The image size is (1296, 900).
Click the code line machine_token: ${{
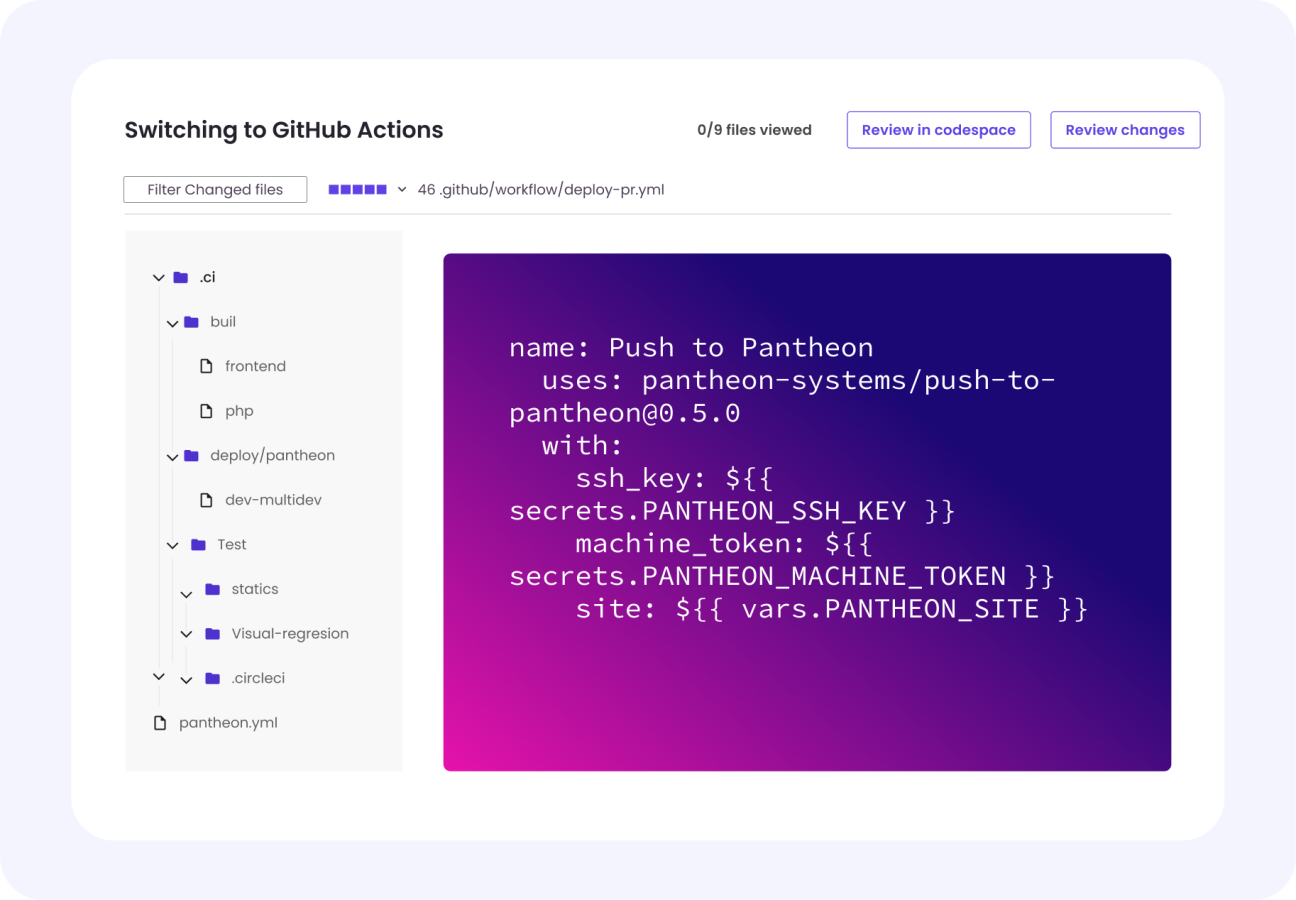click(724, 544)
